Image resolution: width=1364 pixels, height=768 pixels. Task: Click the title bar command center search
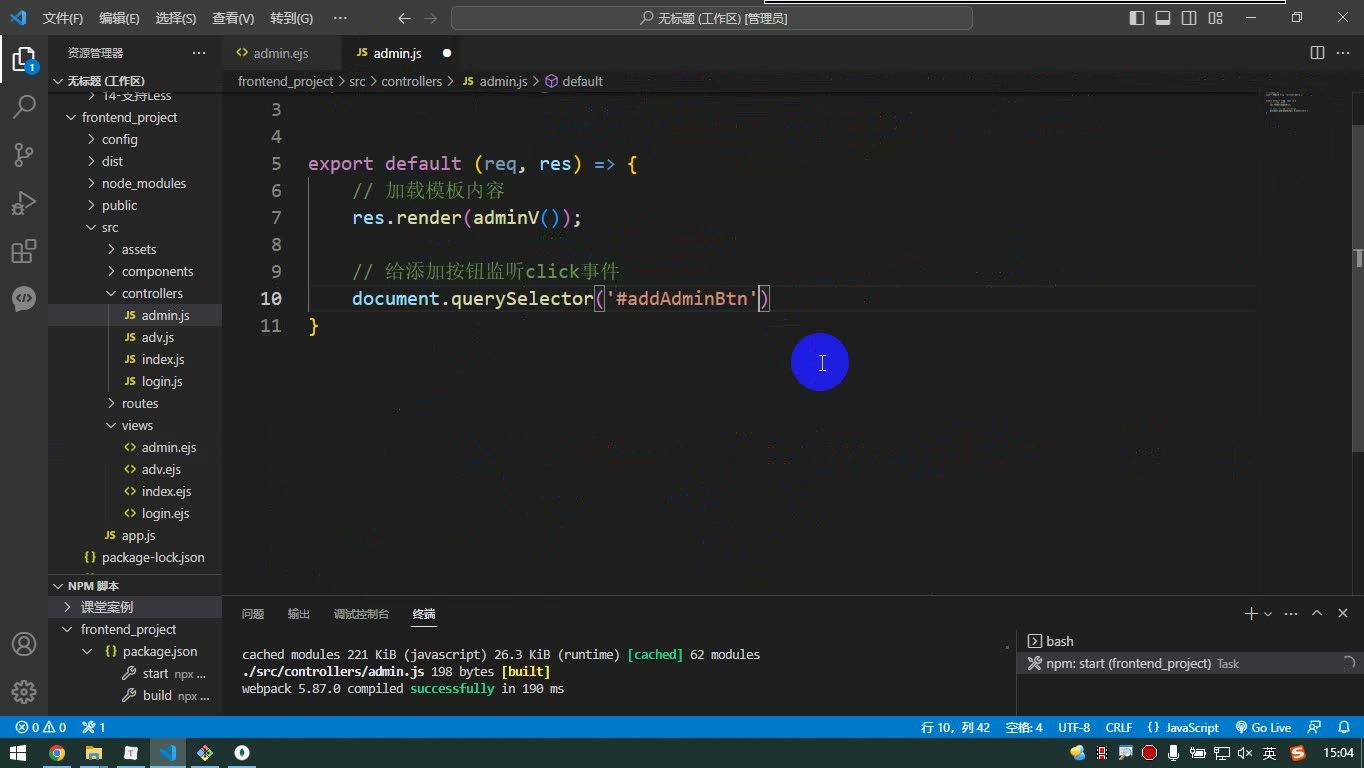712,18
